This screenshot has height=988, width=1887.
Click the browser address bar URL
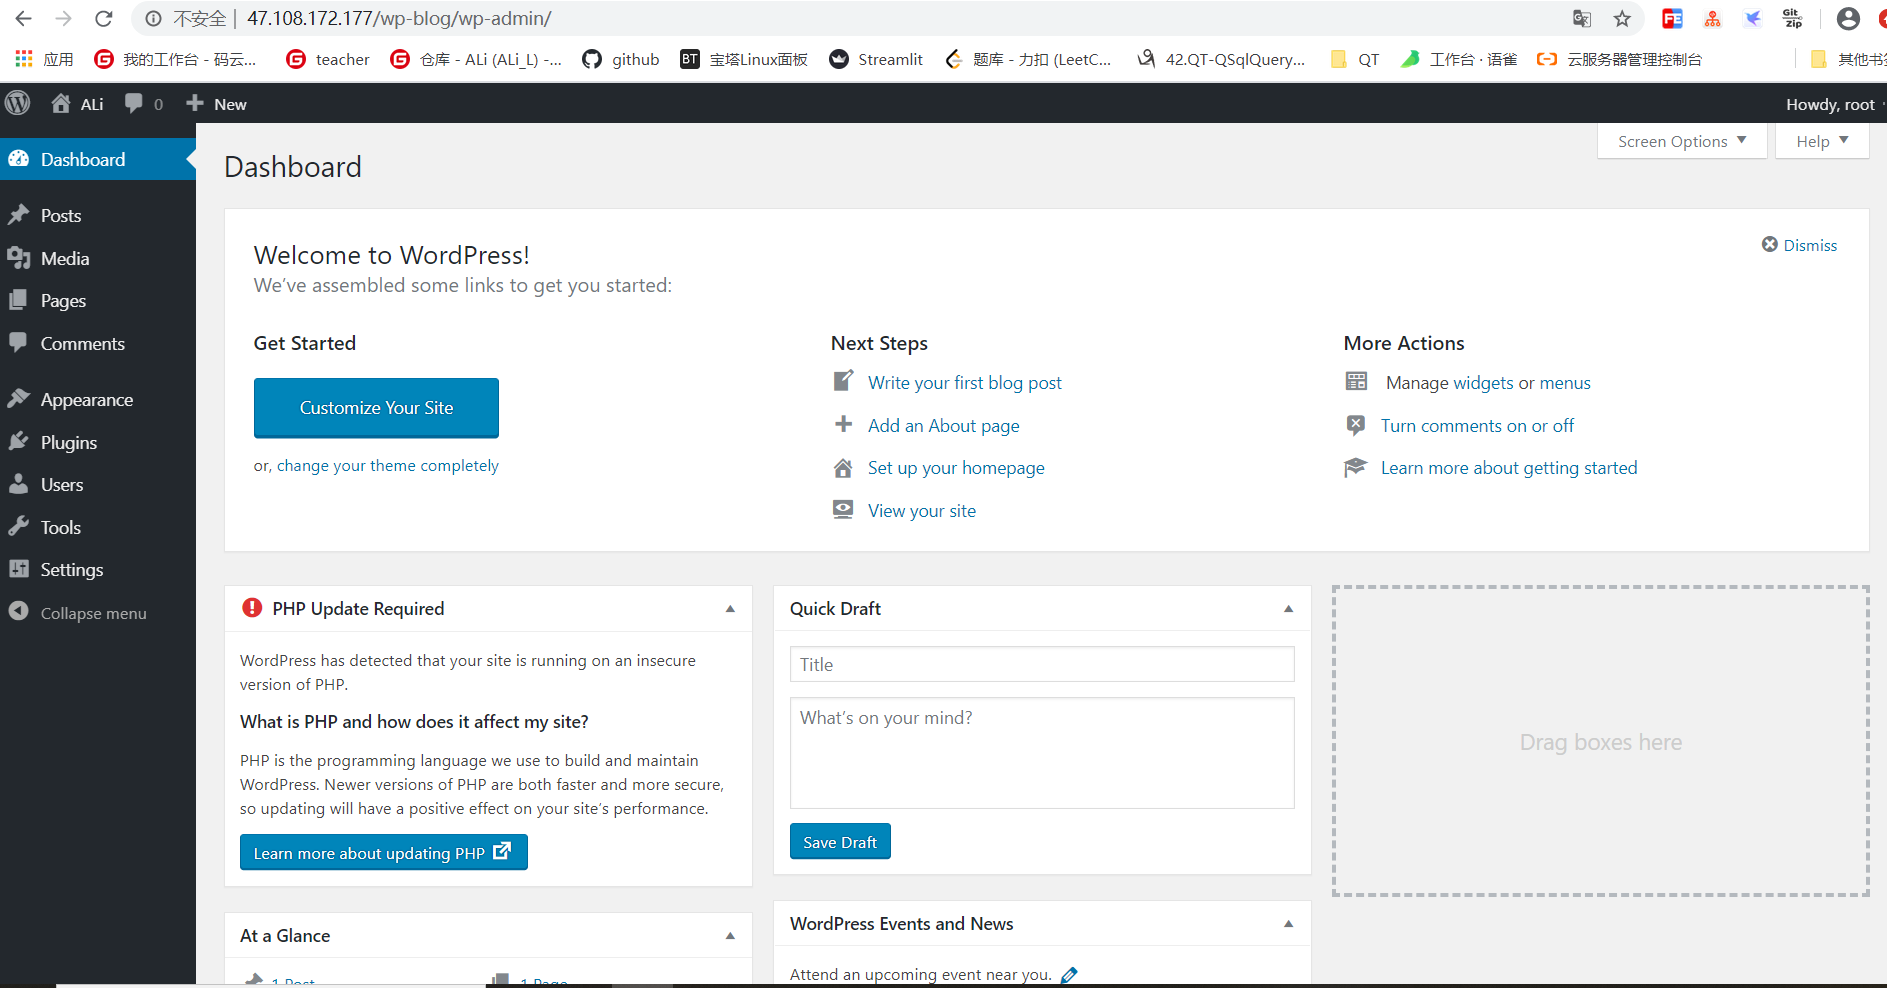[x=399, y=19]
